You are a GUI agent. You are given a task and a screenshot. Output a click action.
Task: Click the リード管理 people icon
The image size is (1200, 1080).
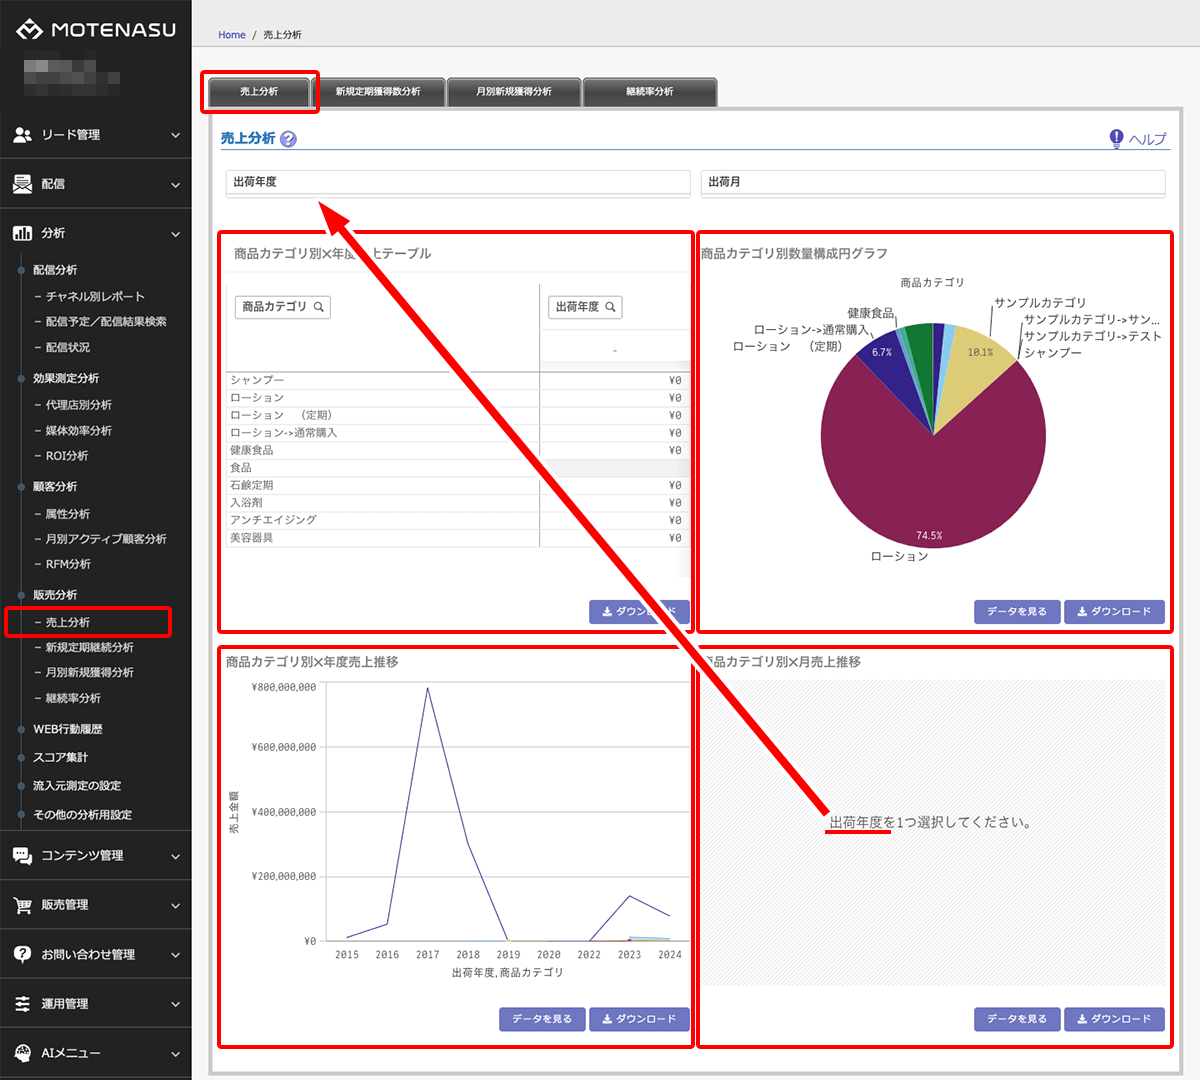click(x=22, y=135)
